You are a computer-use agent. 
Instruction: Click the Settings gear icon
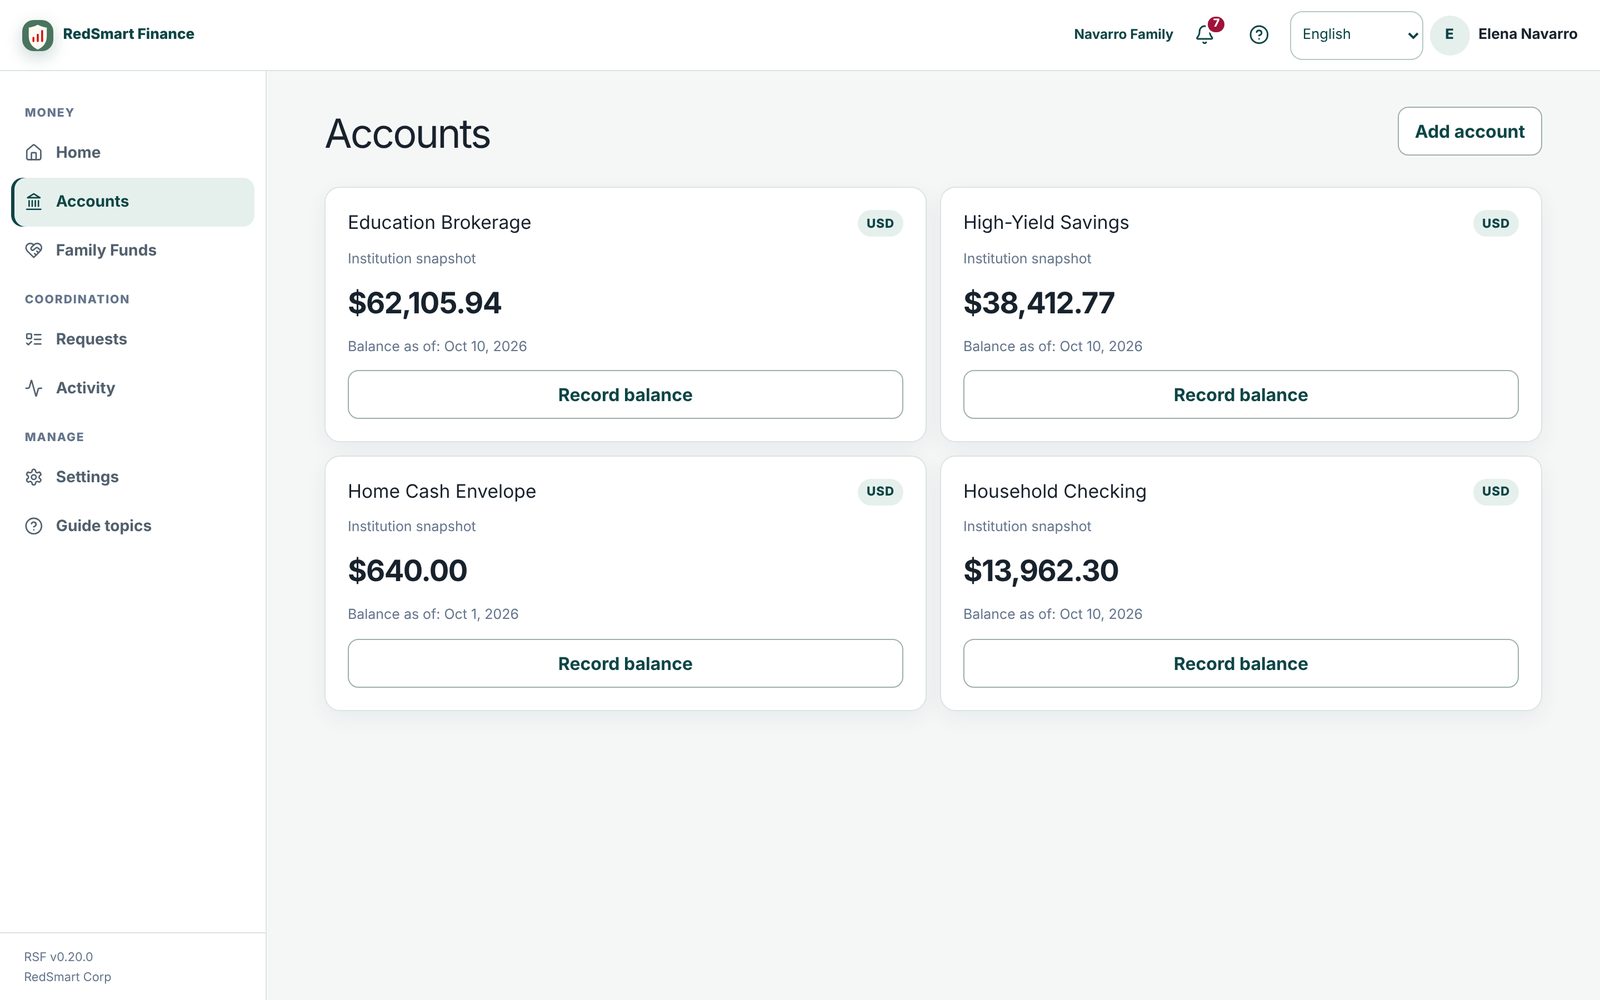(x=34, y=477)
